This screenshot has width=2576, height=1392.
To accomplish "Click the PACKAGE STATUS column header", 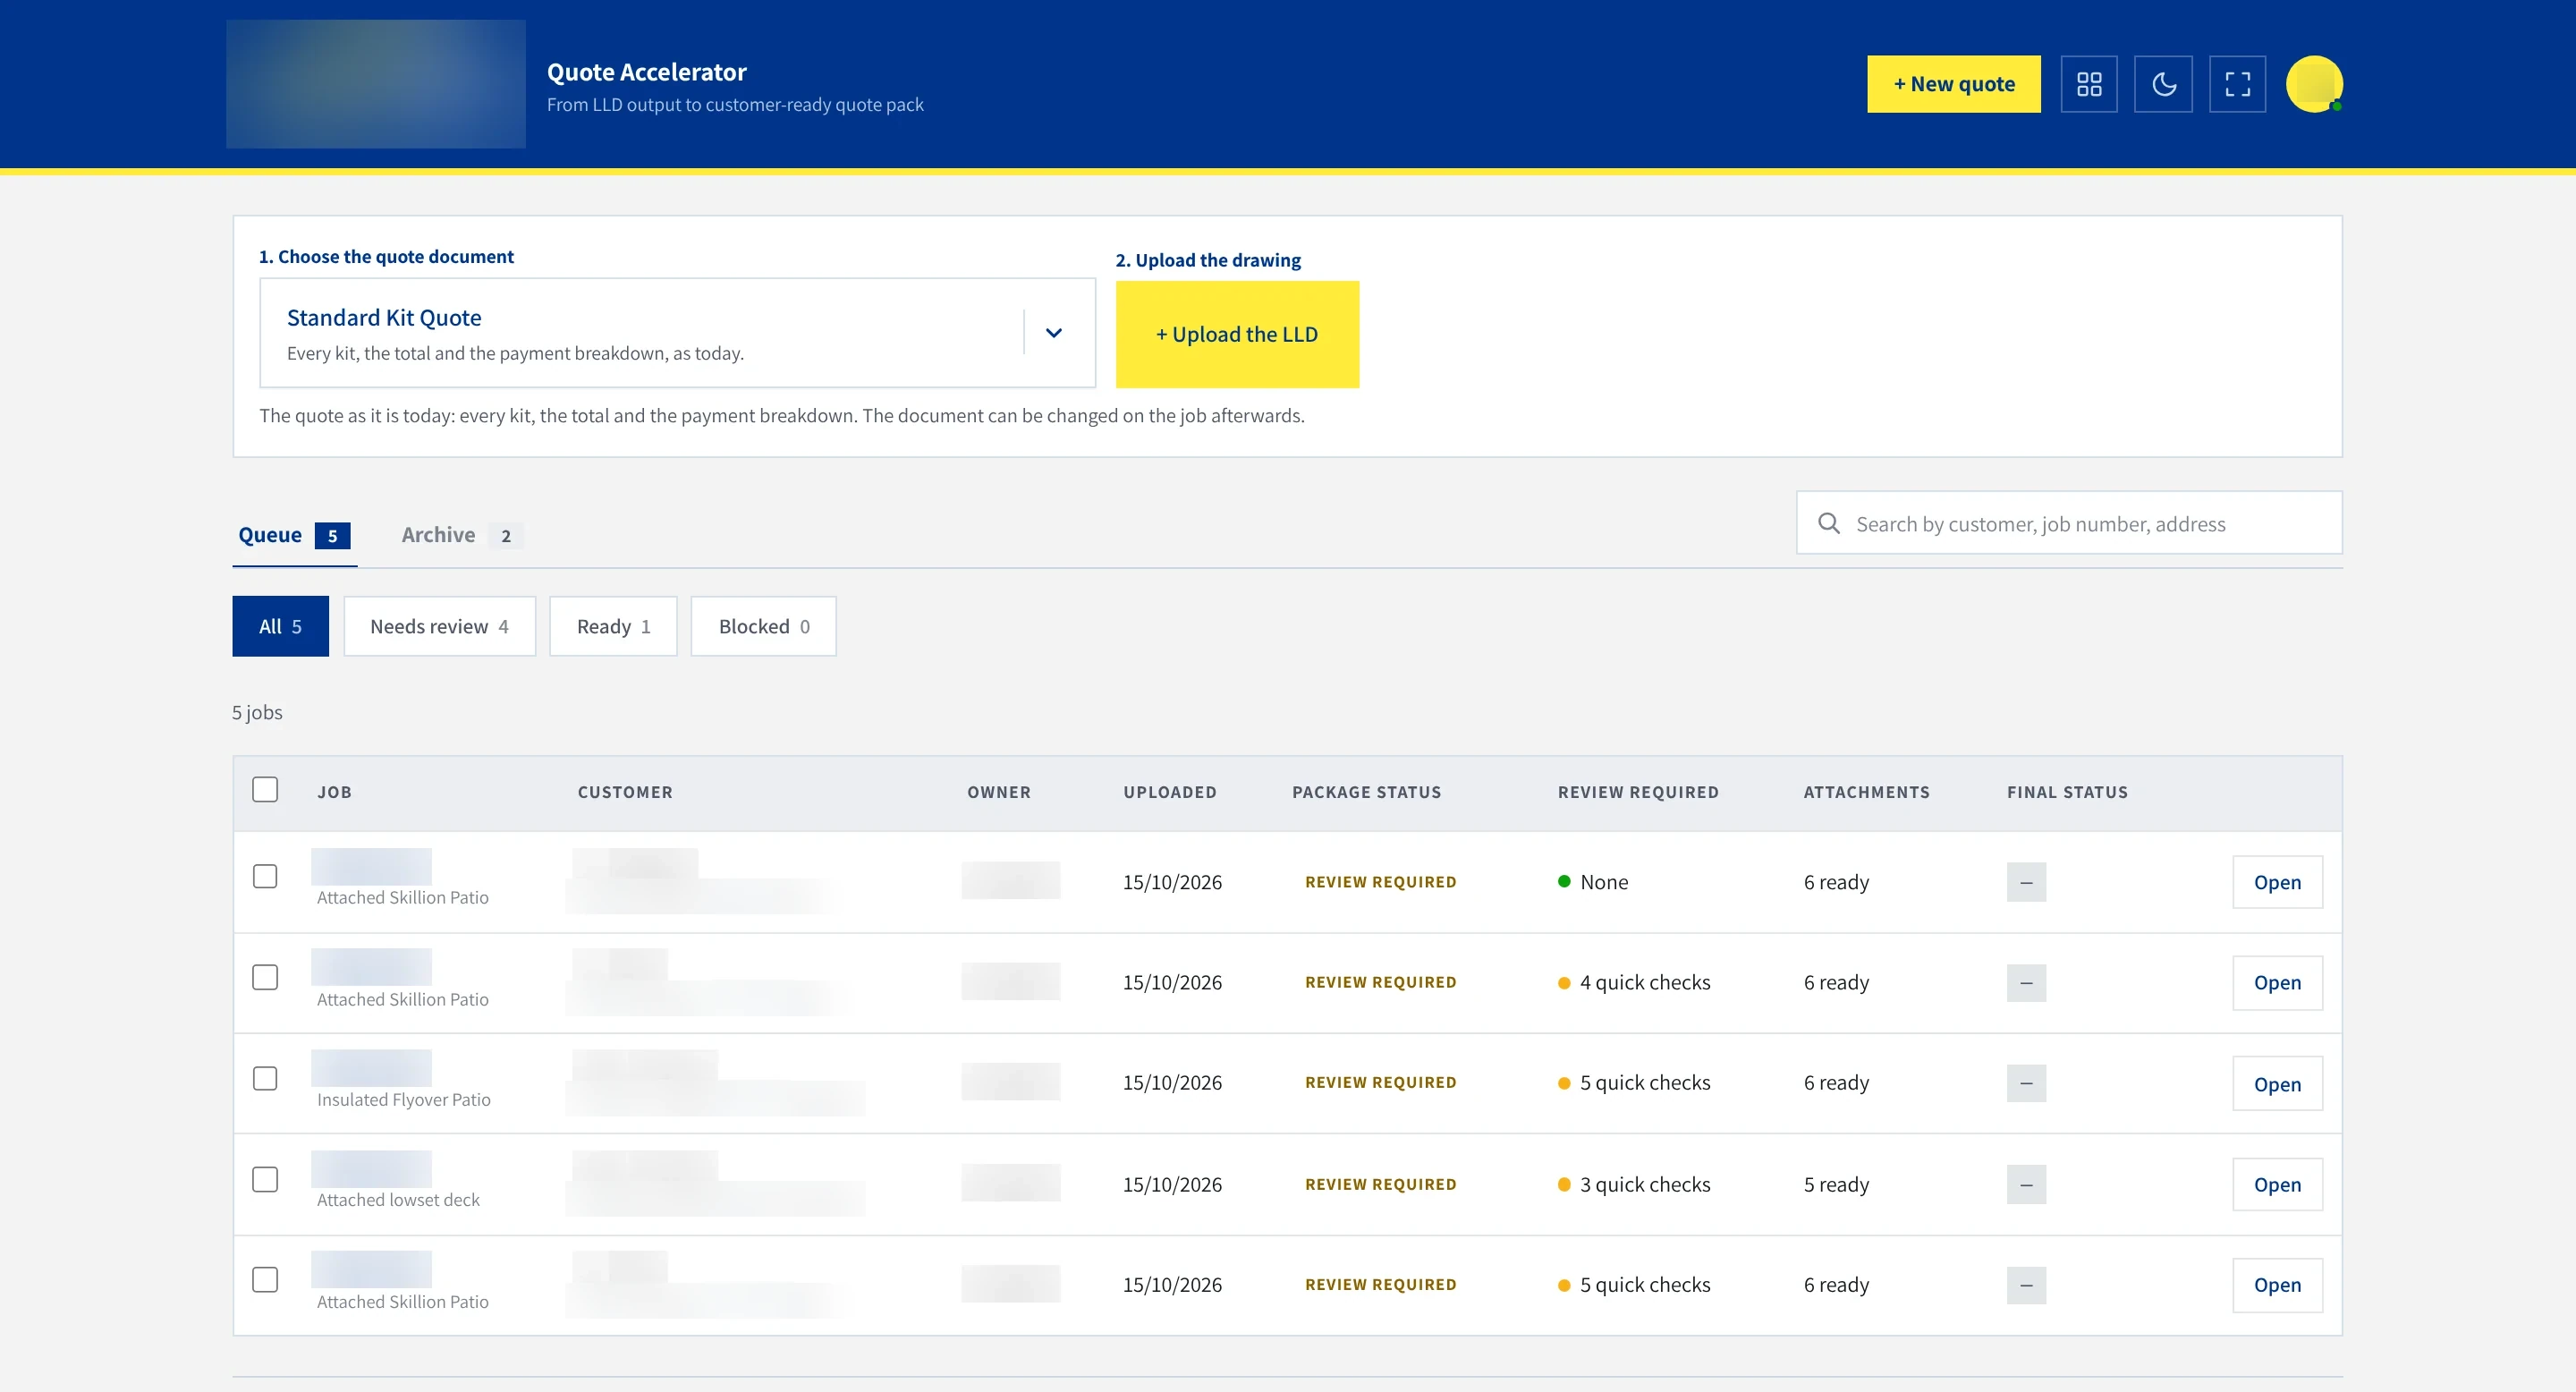I will (1366, 792).
